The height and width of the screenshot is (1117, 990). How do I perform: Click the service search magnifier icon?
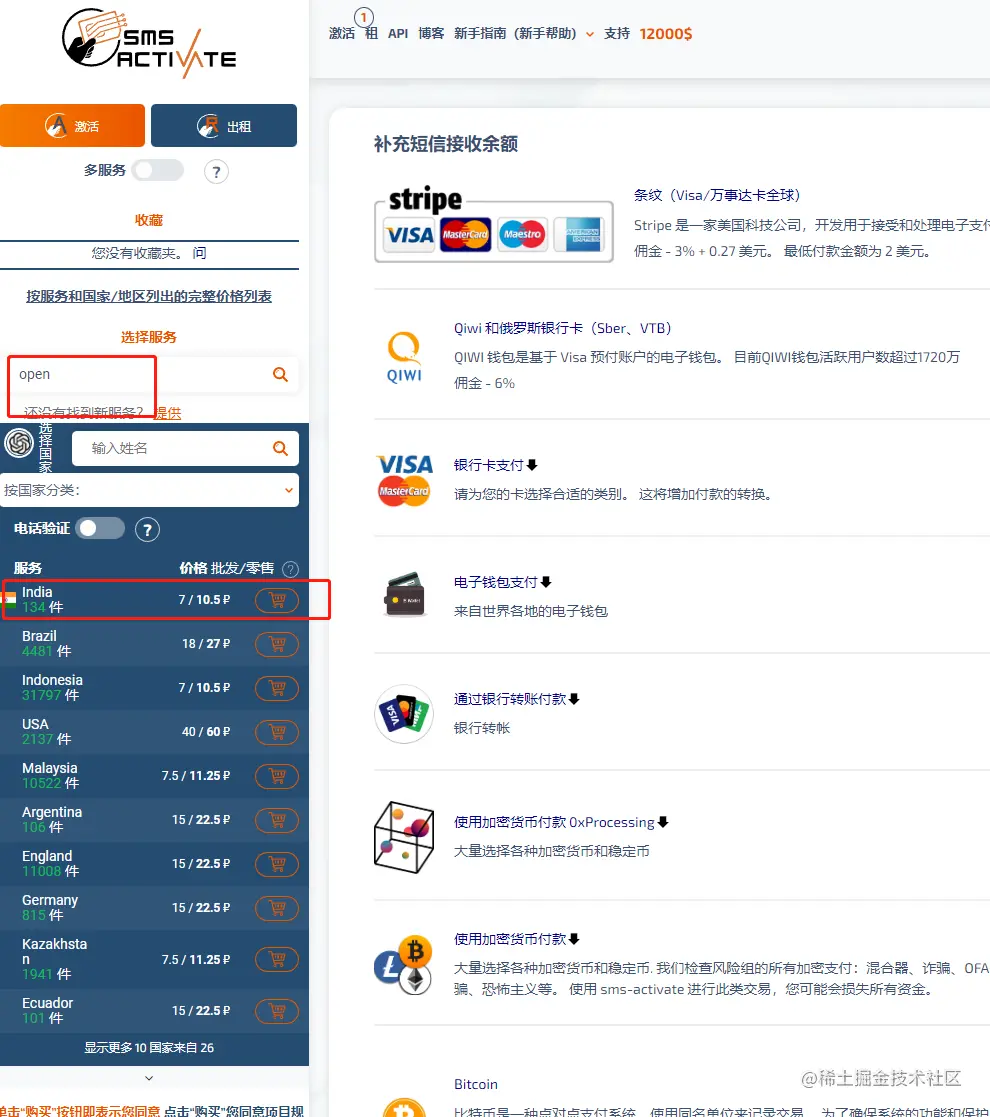[x=281, y=374]
